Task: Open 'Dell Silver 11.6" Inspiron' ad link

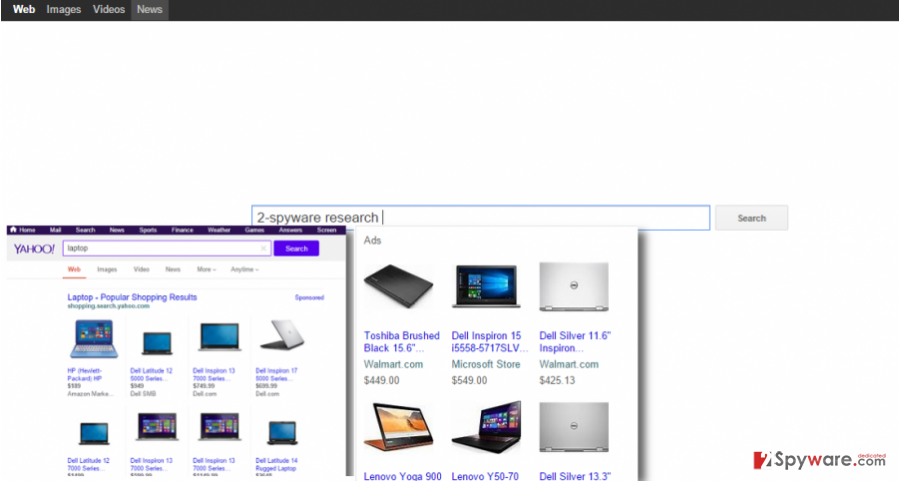Action: click(575, 342)
